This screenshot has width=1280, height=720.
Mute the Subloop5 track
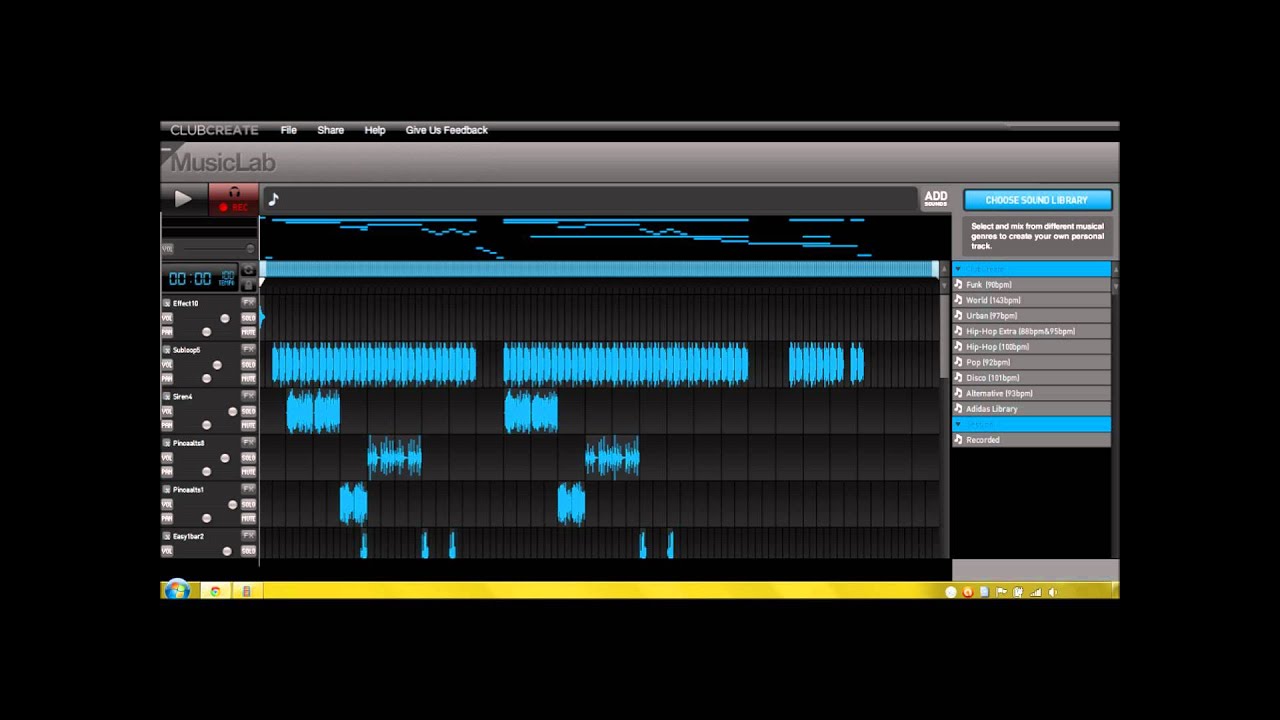click(x=249, y=379)
